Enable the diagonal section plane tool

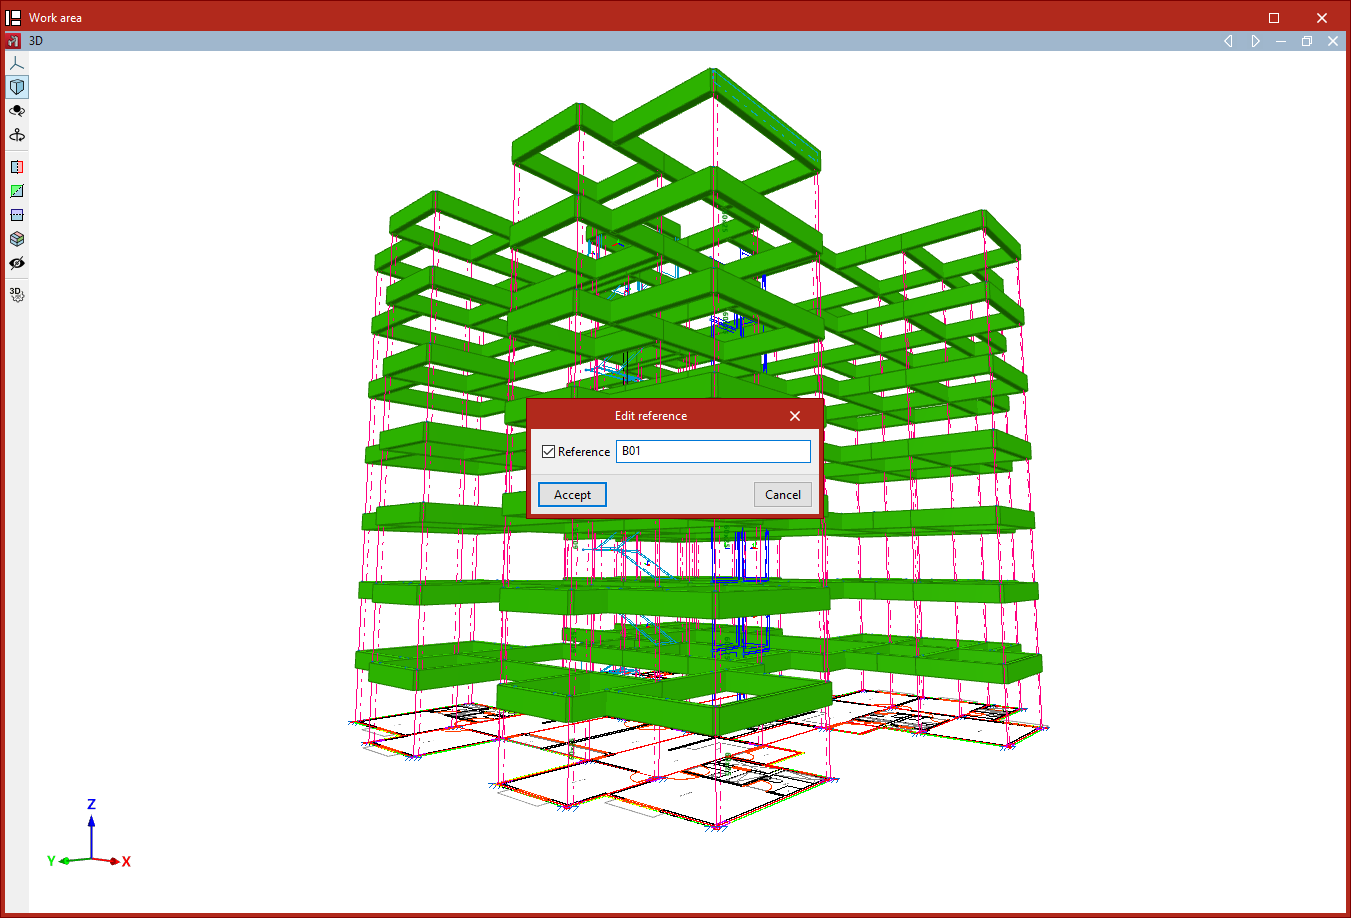click(x=17, y=191)
